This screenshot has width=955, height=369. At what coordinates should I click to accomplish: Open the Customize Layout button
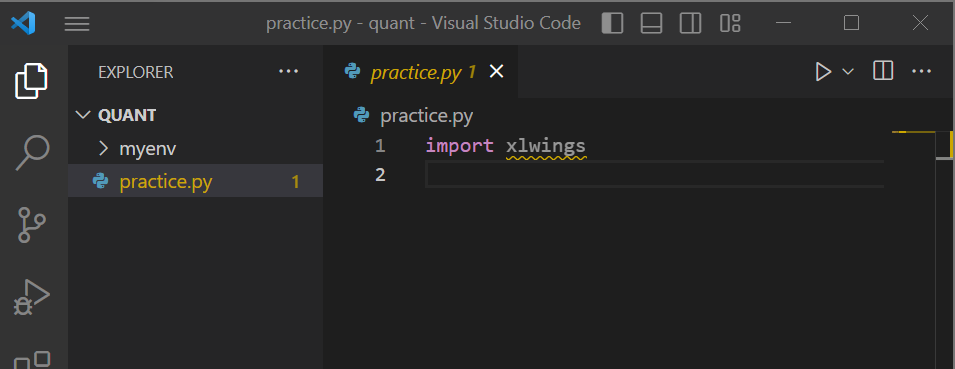pos(730,23)
